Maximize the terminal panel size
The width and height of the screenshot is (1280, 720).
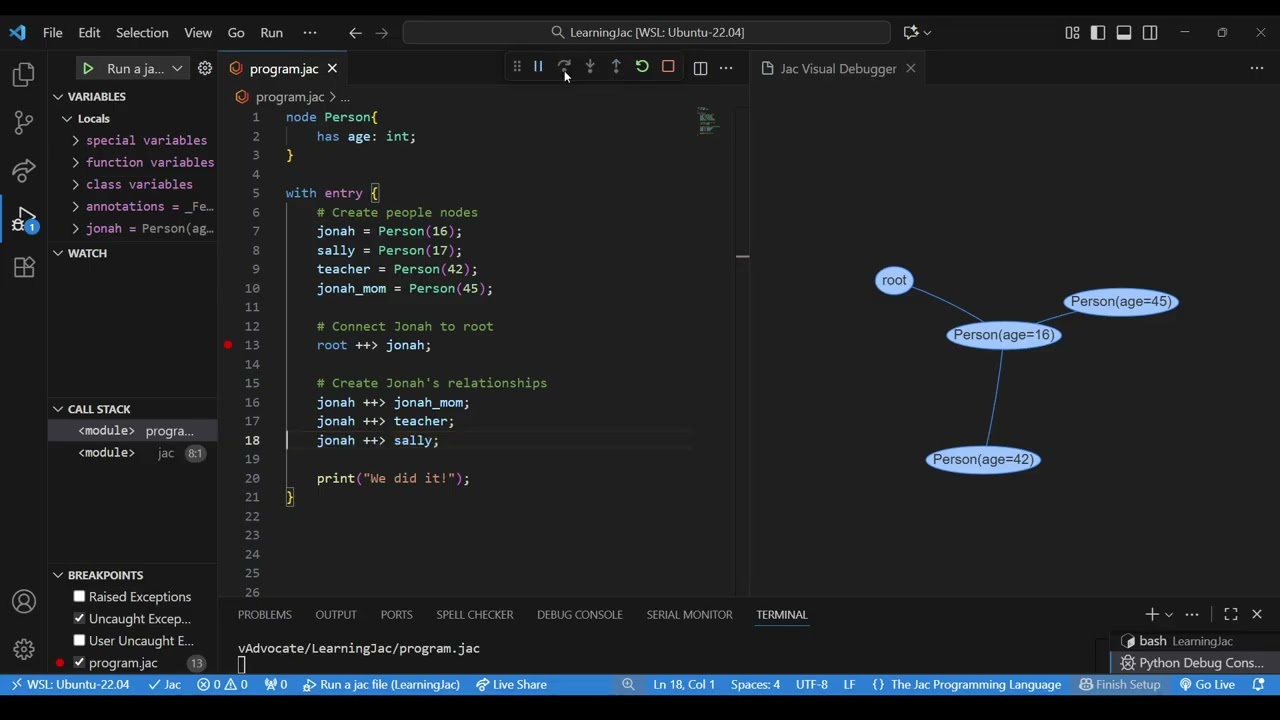point(1231,614)
